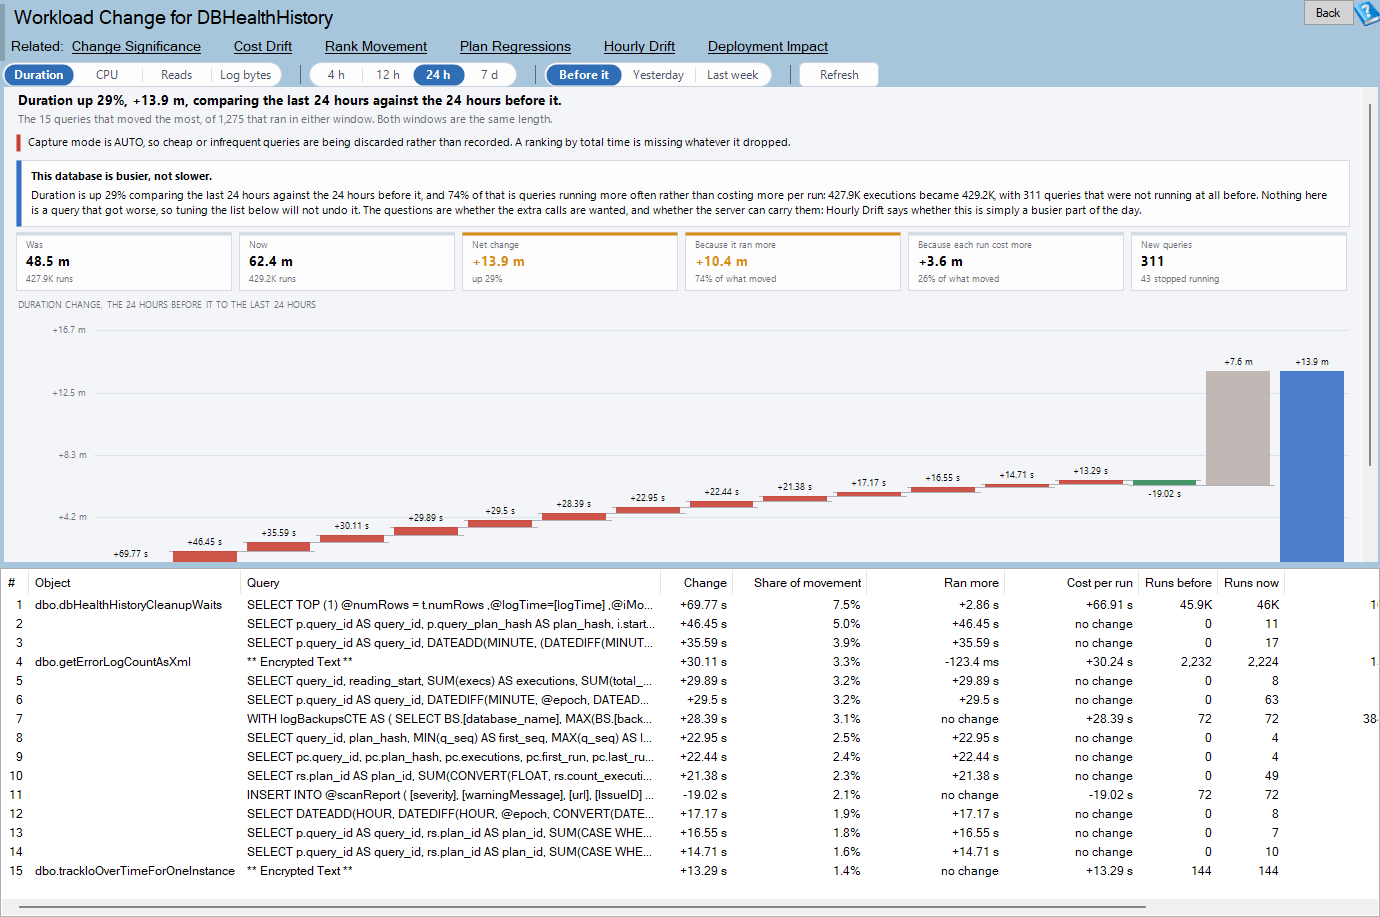1380x917 pixels.
Task: Switch metric to Reads
Action: point(176,75)
